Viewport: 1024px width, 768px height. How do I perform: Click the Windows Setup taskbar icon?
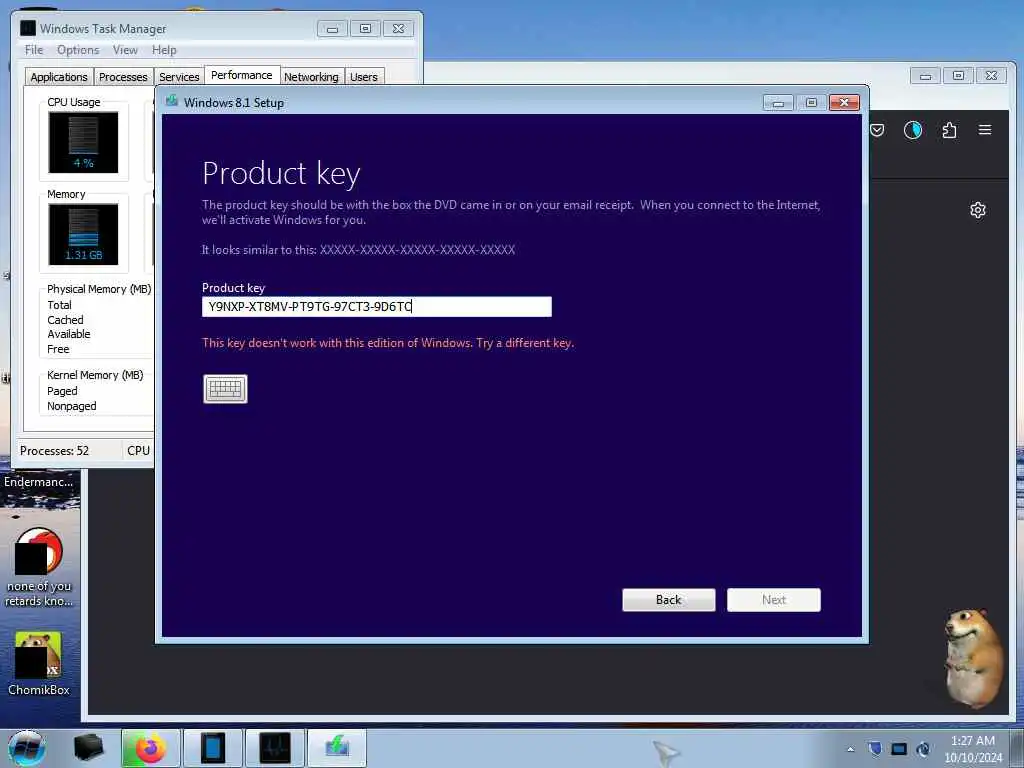click(337, 748)
